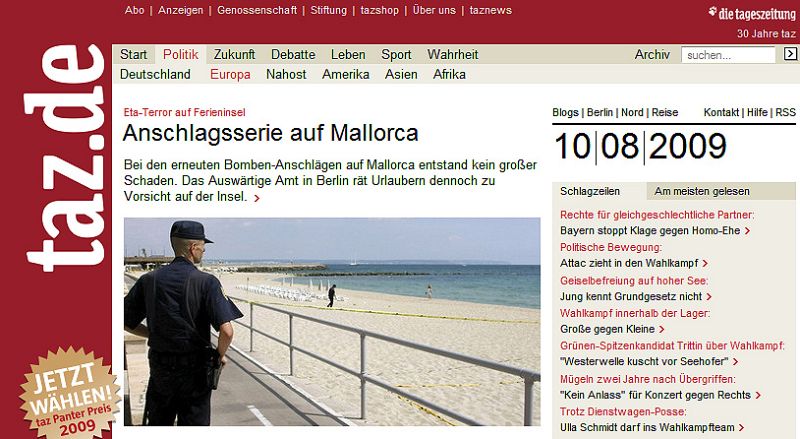Open the tazshop link in top bar
800x439 pixels.
click(376, 10)
